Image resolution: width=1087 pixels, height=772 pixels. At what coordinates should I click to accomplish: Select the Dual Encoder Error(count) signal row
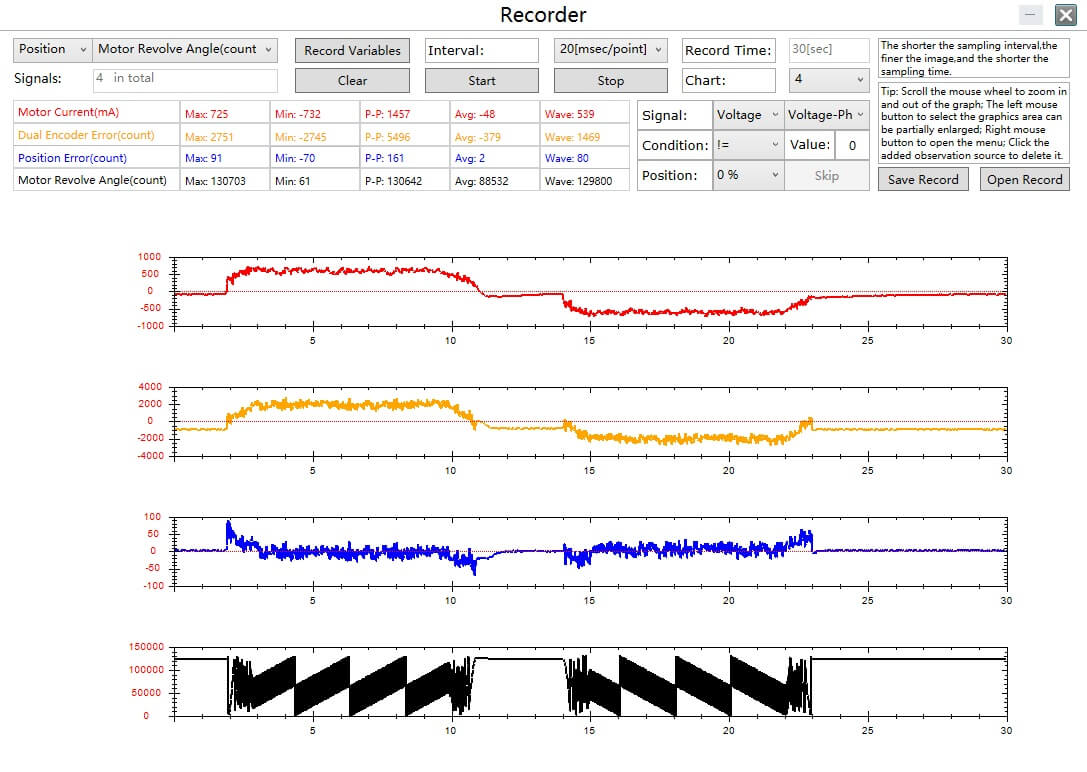(96, 135)
